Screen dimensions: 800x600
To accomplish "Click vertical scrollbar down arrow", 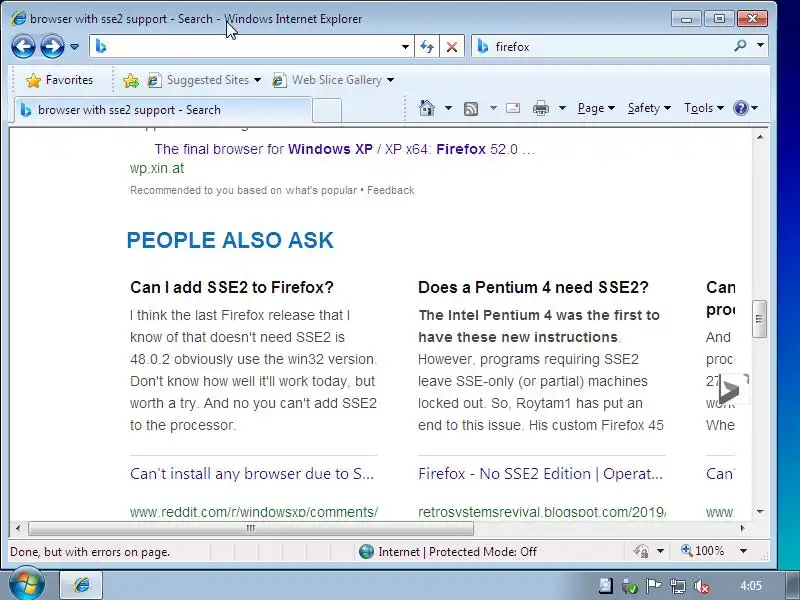I will (760, 512).
